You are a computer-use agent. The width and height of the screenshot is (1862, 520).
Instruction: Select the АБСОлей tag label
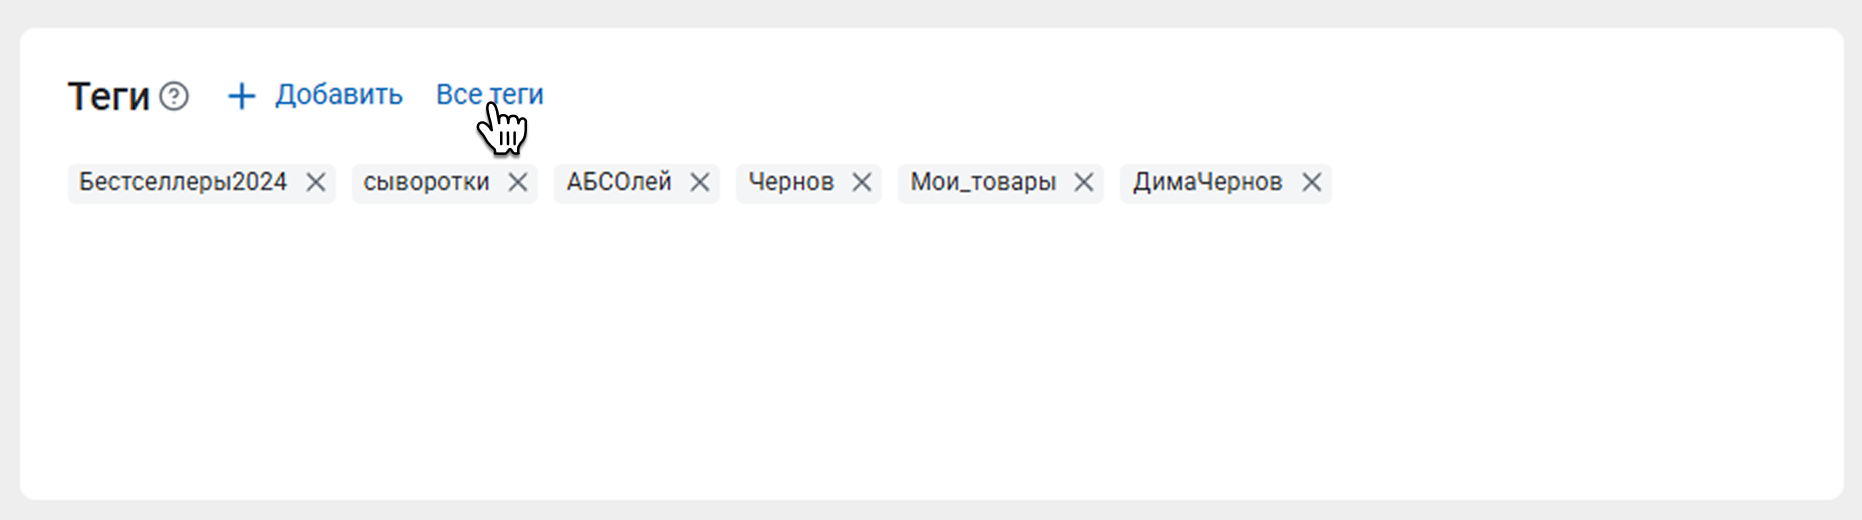pyautogui.click(x=619, y=183)
